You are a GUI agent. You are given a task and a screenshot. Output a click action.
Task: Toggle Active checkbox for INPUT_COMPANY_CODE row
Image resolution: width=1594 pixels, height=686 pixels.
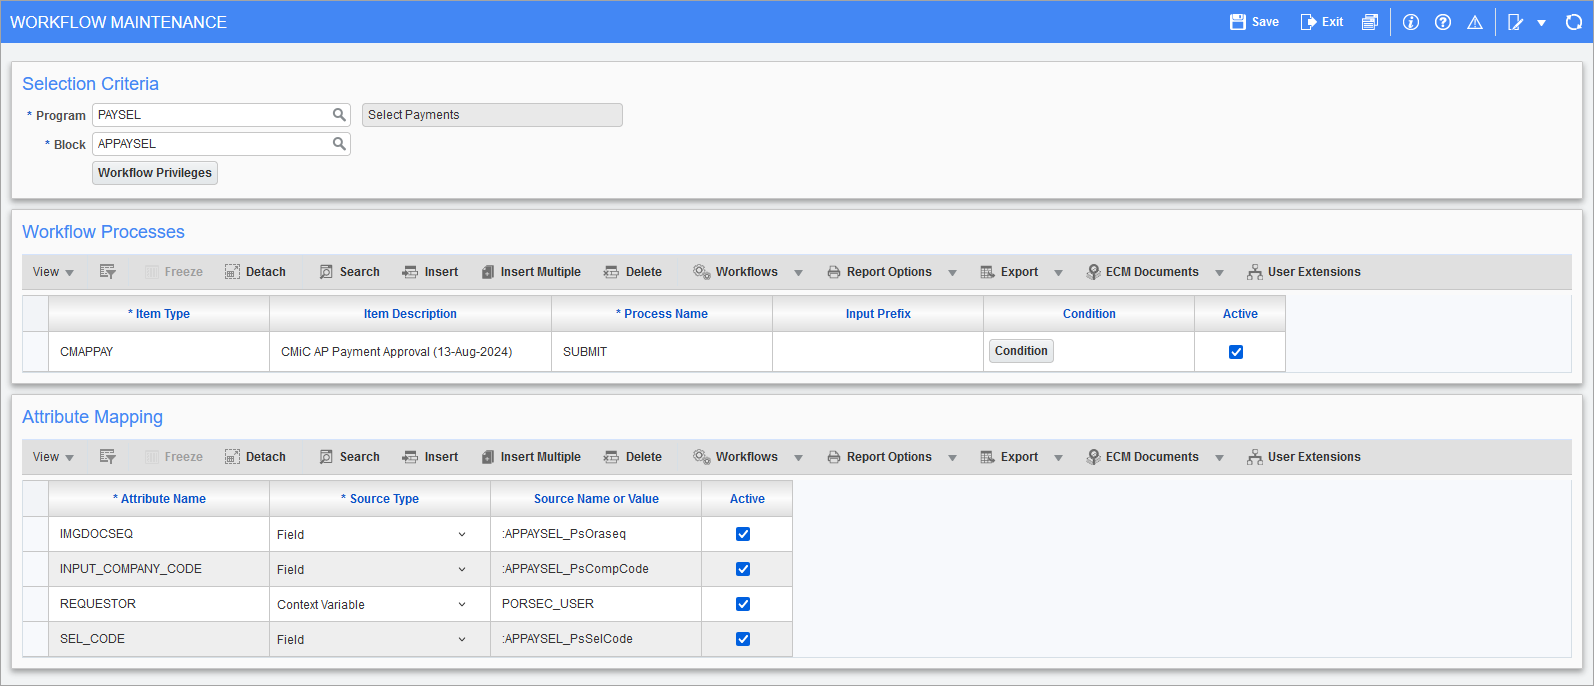[743, 569]
